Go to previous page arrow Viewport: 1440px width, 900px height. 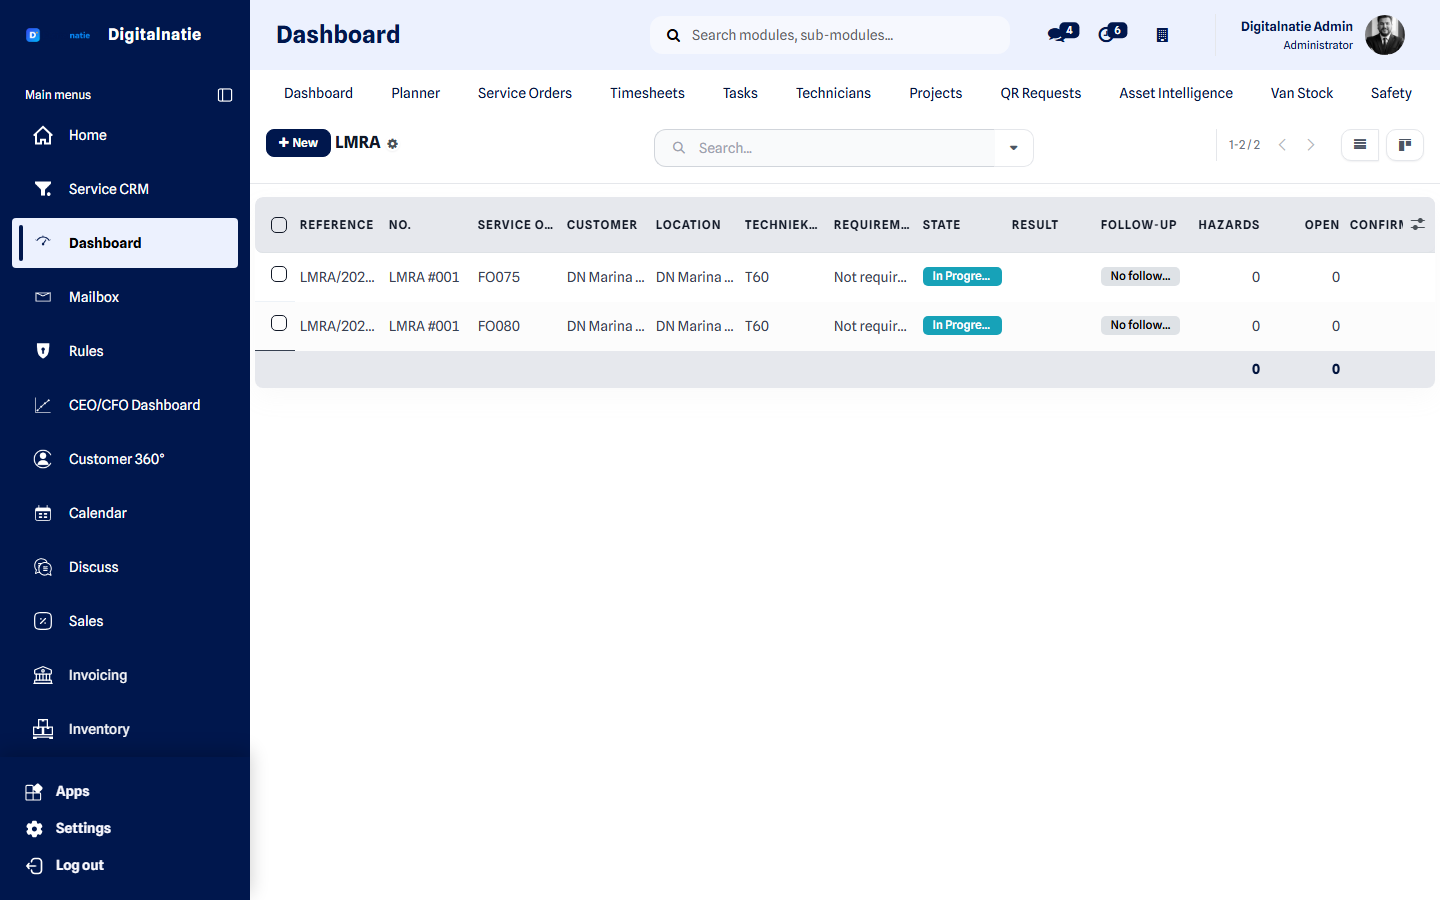[1282, 145]
